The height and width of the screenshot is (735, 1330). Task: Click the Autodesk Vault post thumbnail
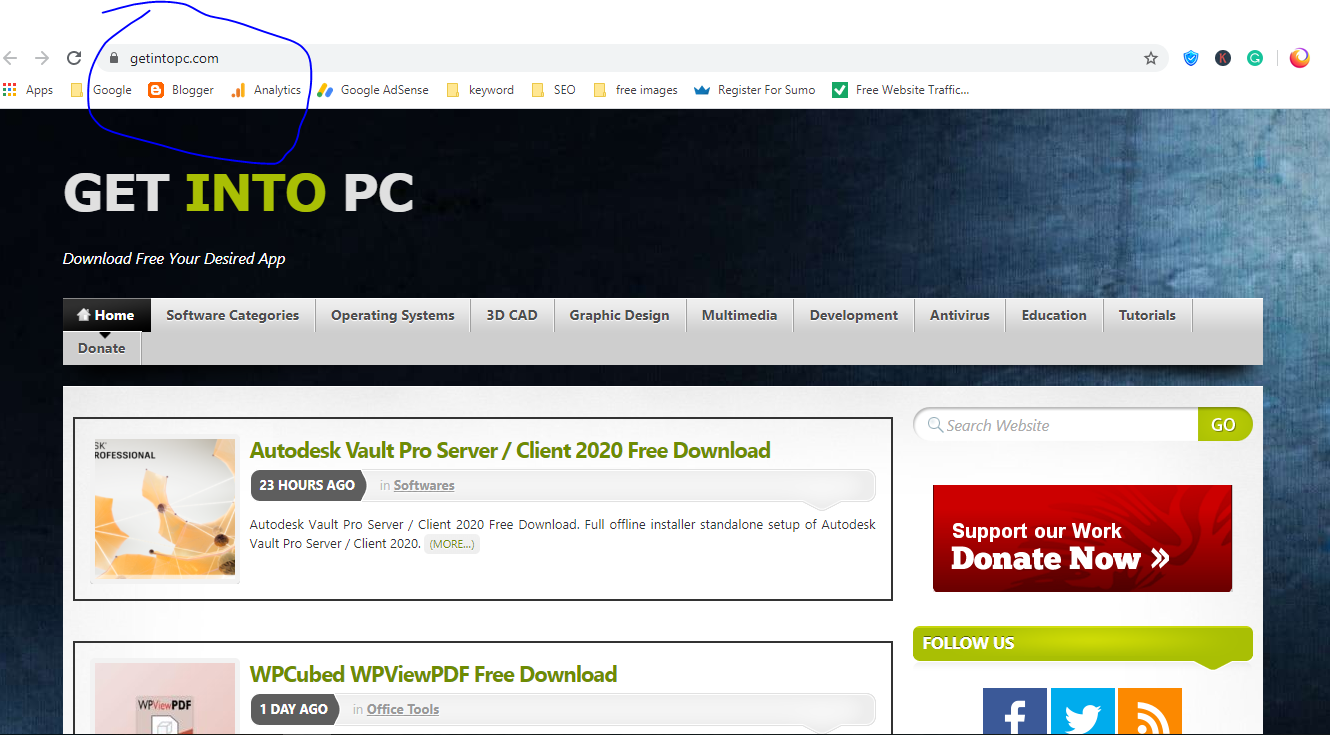pos(165,509)
